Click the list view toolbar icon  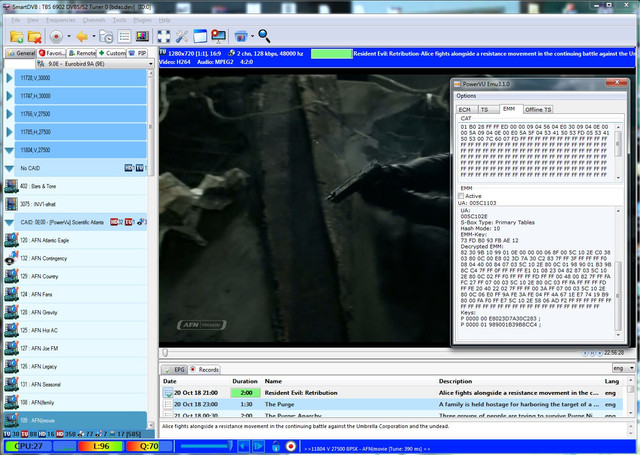(124, 36)
